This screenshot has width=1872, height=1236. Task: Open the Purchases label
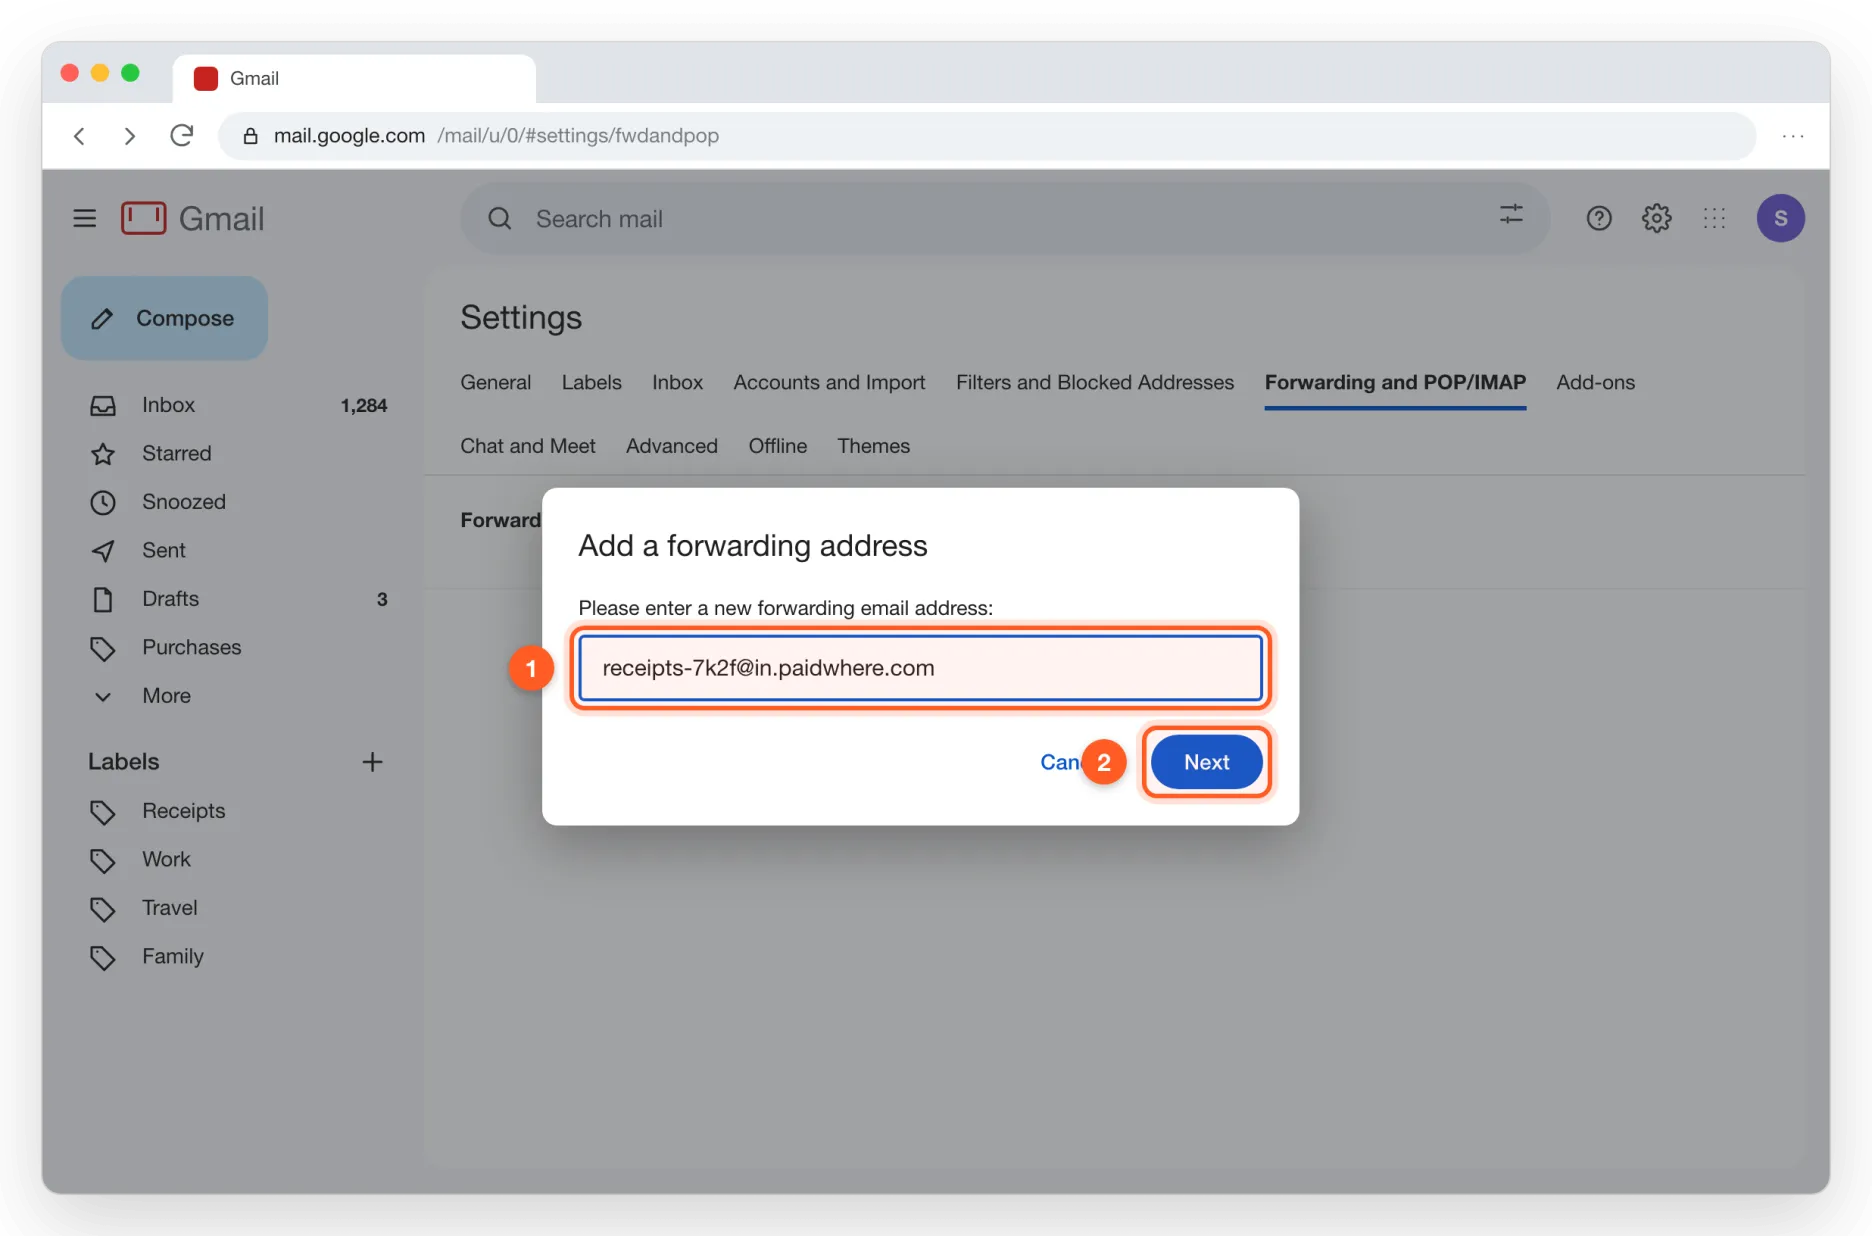191,648
